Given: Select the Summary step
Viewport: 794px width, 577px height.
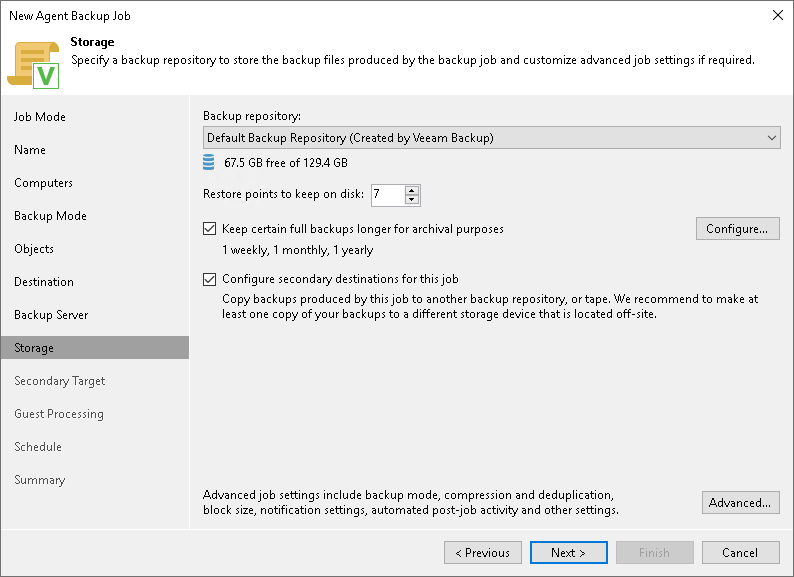Looking at the screenshot, I should [x=39, y=480].
